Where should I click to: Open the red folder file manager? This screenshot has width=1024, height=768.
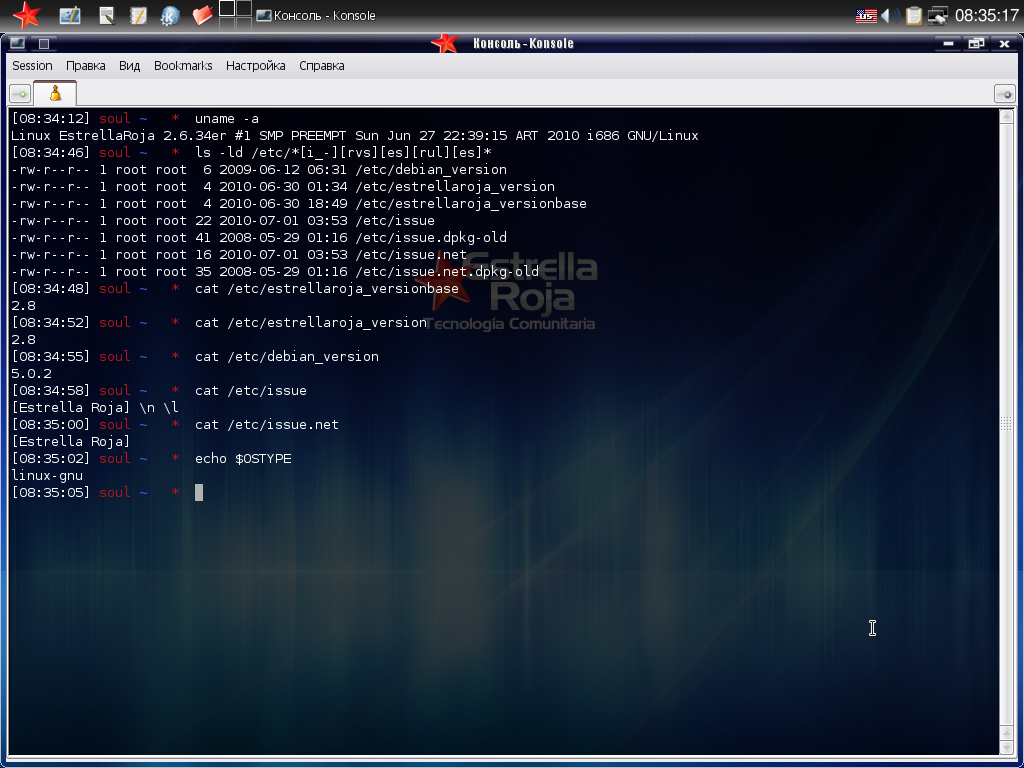click(202, 15)
